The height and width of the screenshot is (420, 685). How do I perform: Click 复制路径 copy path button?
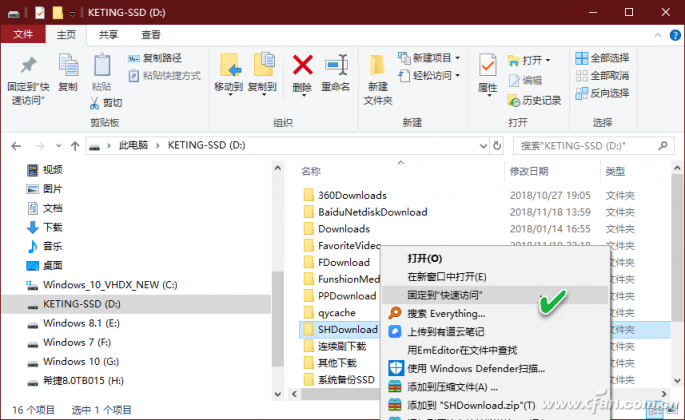pyautogui.click(x=155, y=58)
